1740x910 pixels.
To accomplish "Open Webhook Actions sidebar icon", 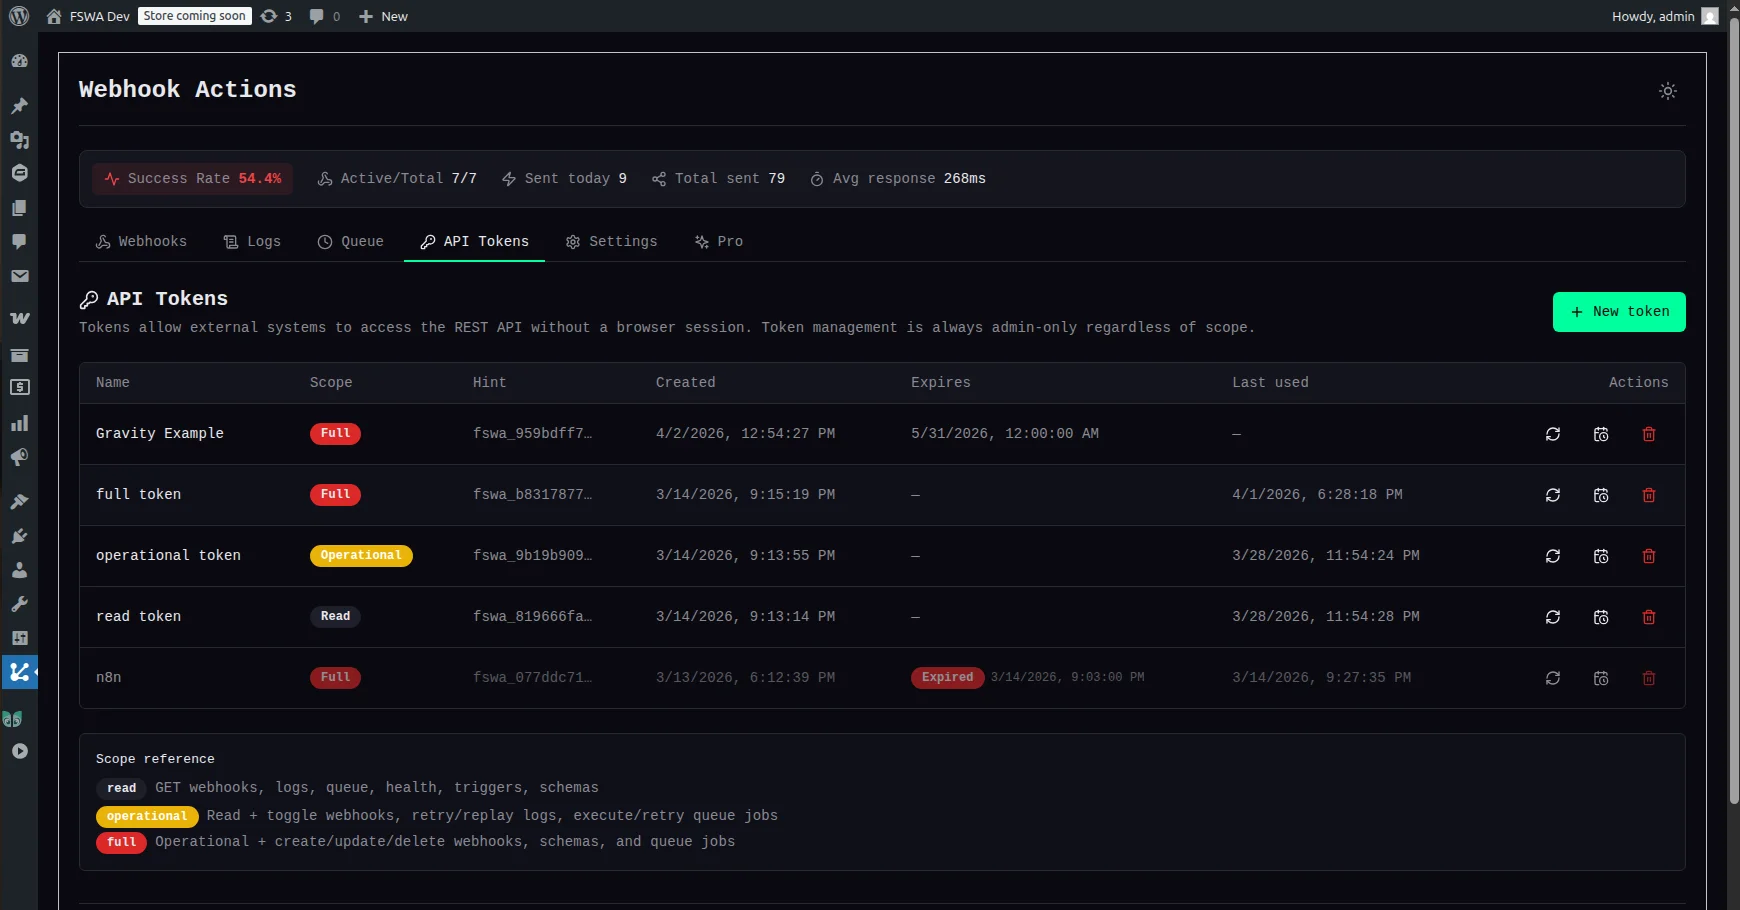I will [19, 672].
